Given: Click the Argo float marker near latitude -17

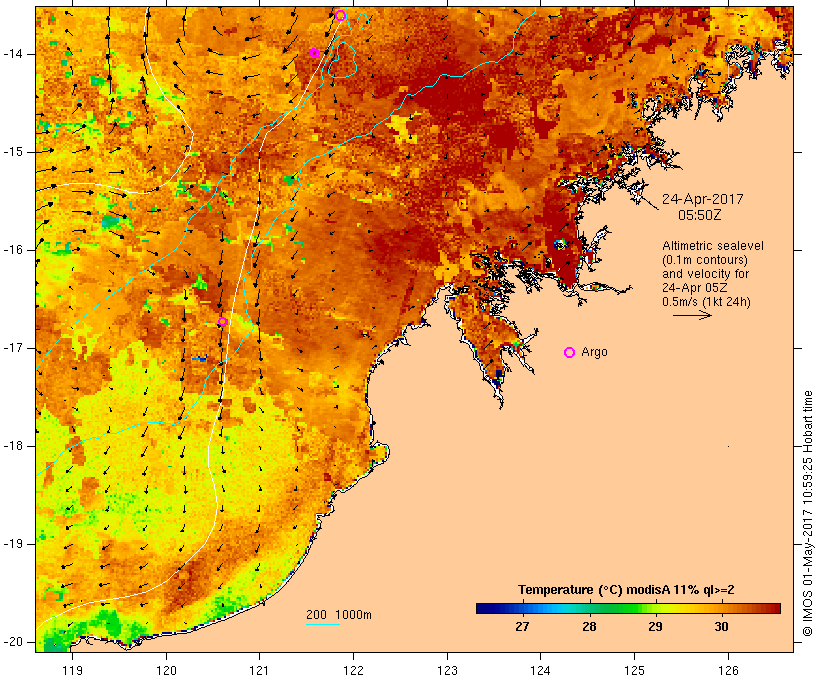Looking at the screenshot, I should click(222, 321).
